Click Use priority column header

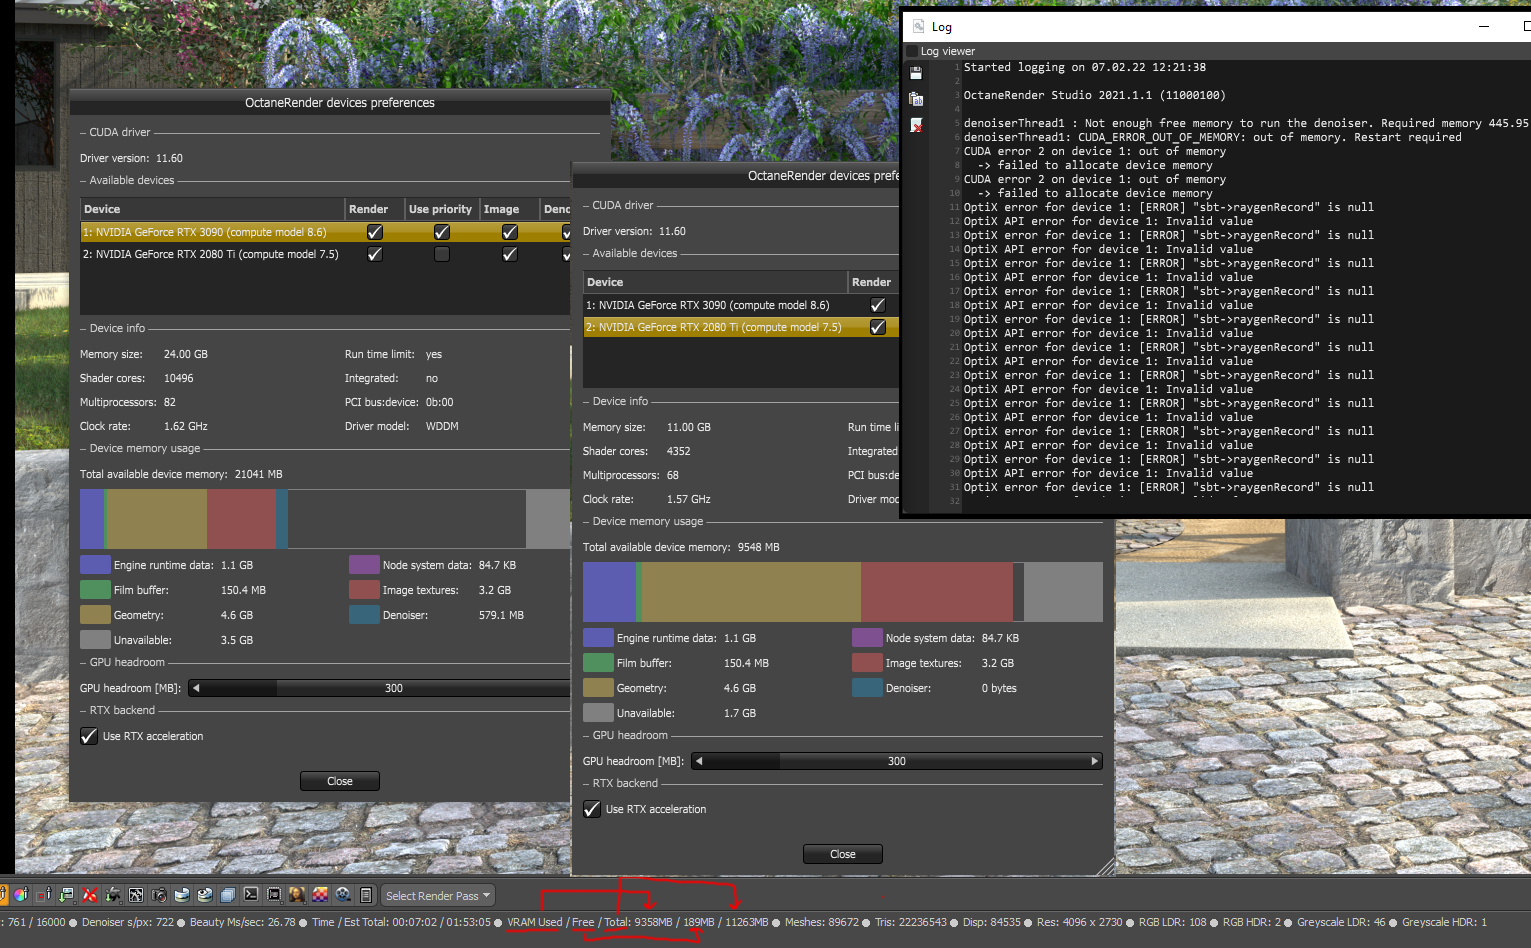pyautogui.click(x=441, y=209)
